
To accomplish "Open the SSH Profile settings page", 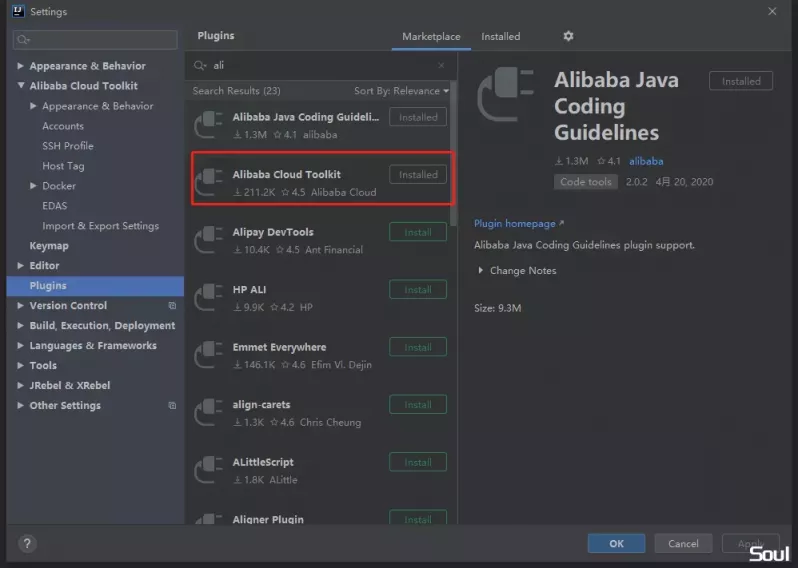I will 68,146.
